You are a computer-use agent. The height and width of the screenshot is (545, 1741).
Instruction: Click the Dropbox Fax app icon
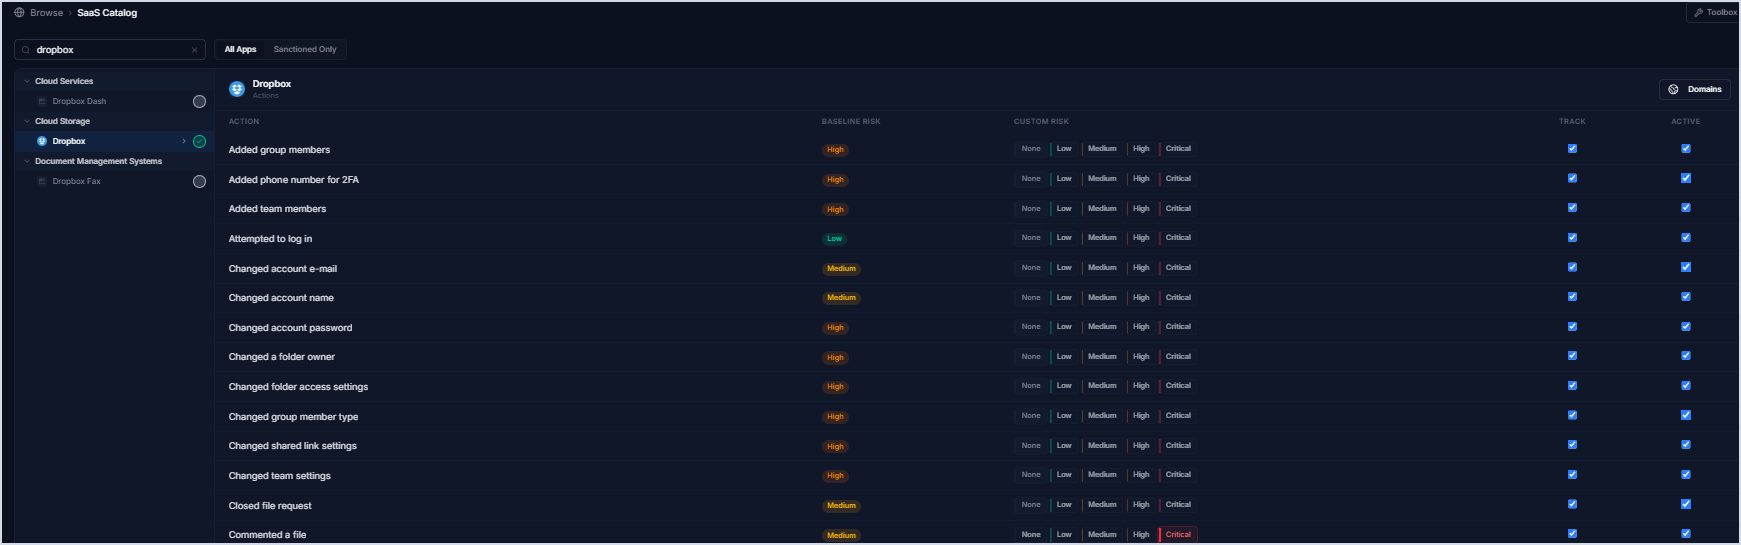click(x=42, y=181)
